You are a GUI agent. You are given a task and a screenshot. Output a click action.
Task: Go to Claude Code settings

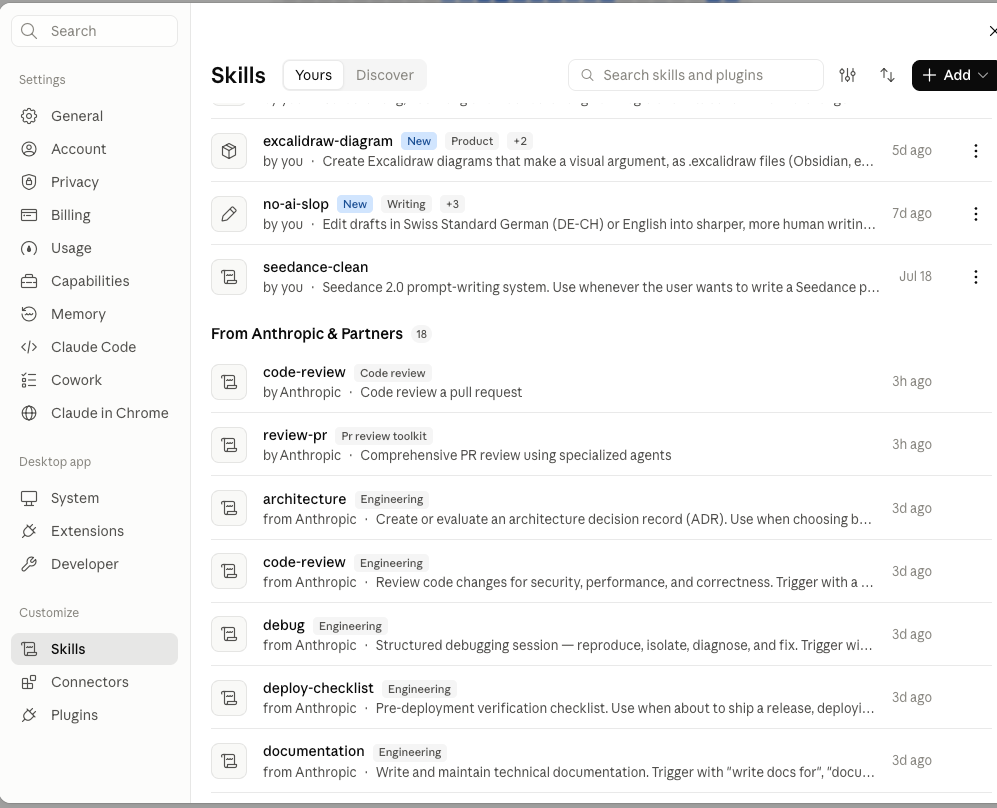(x=94, y=347)
